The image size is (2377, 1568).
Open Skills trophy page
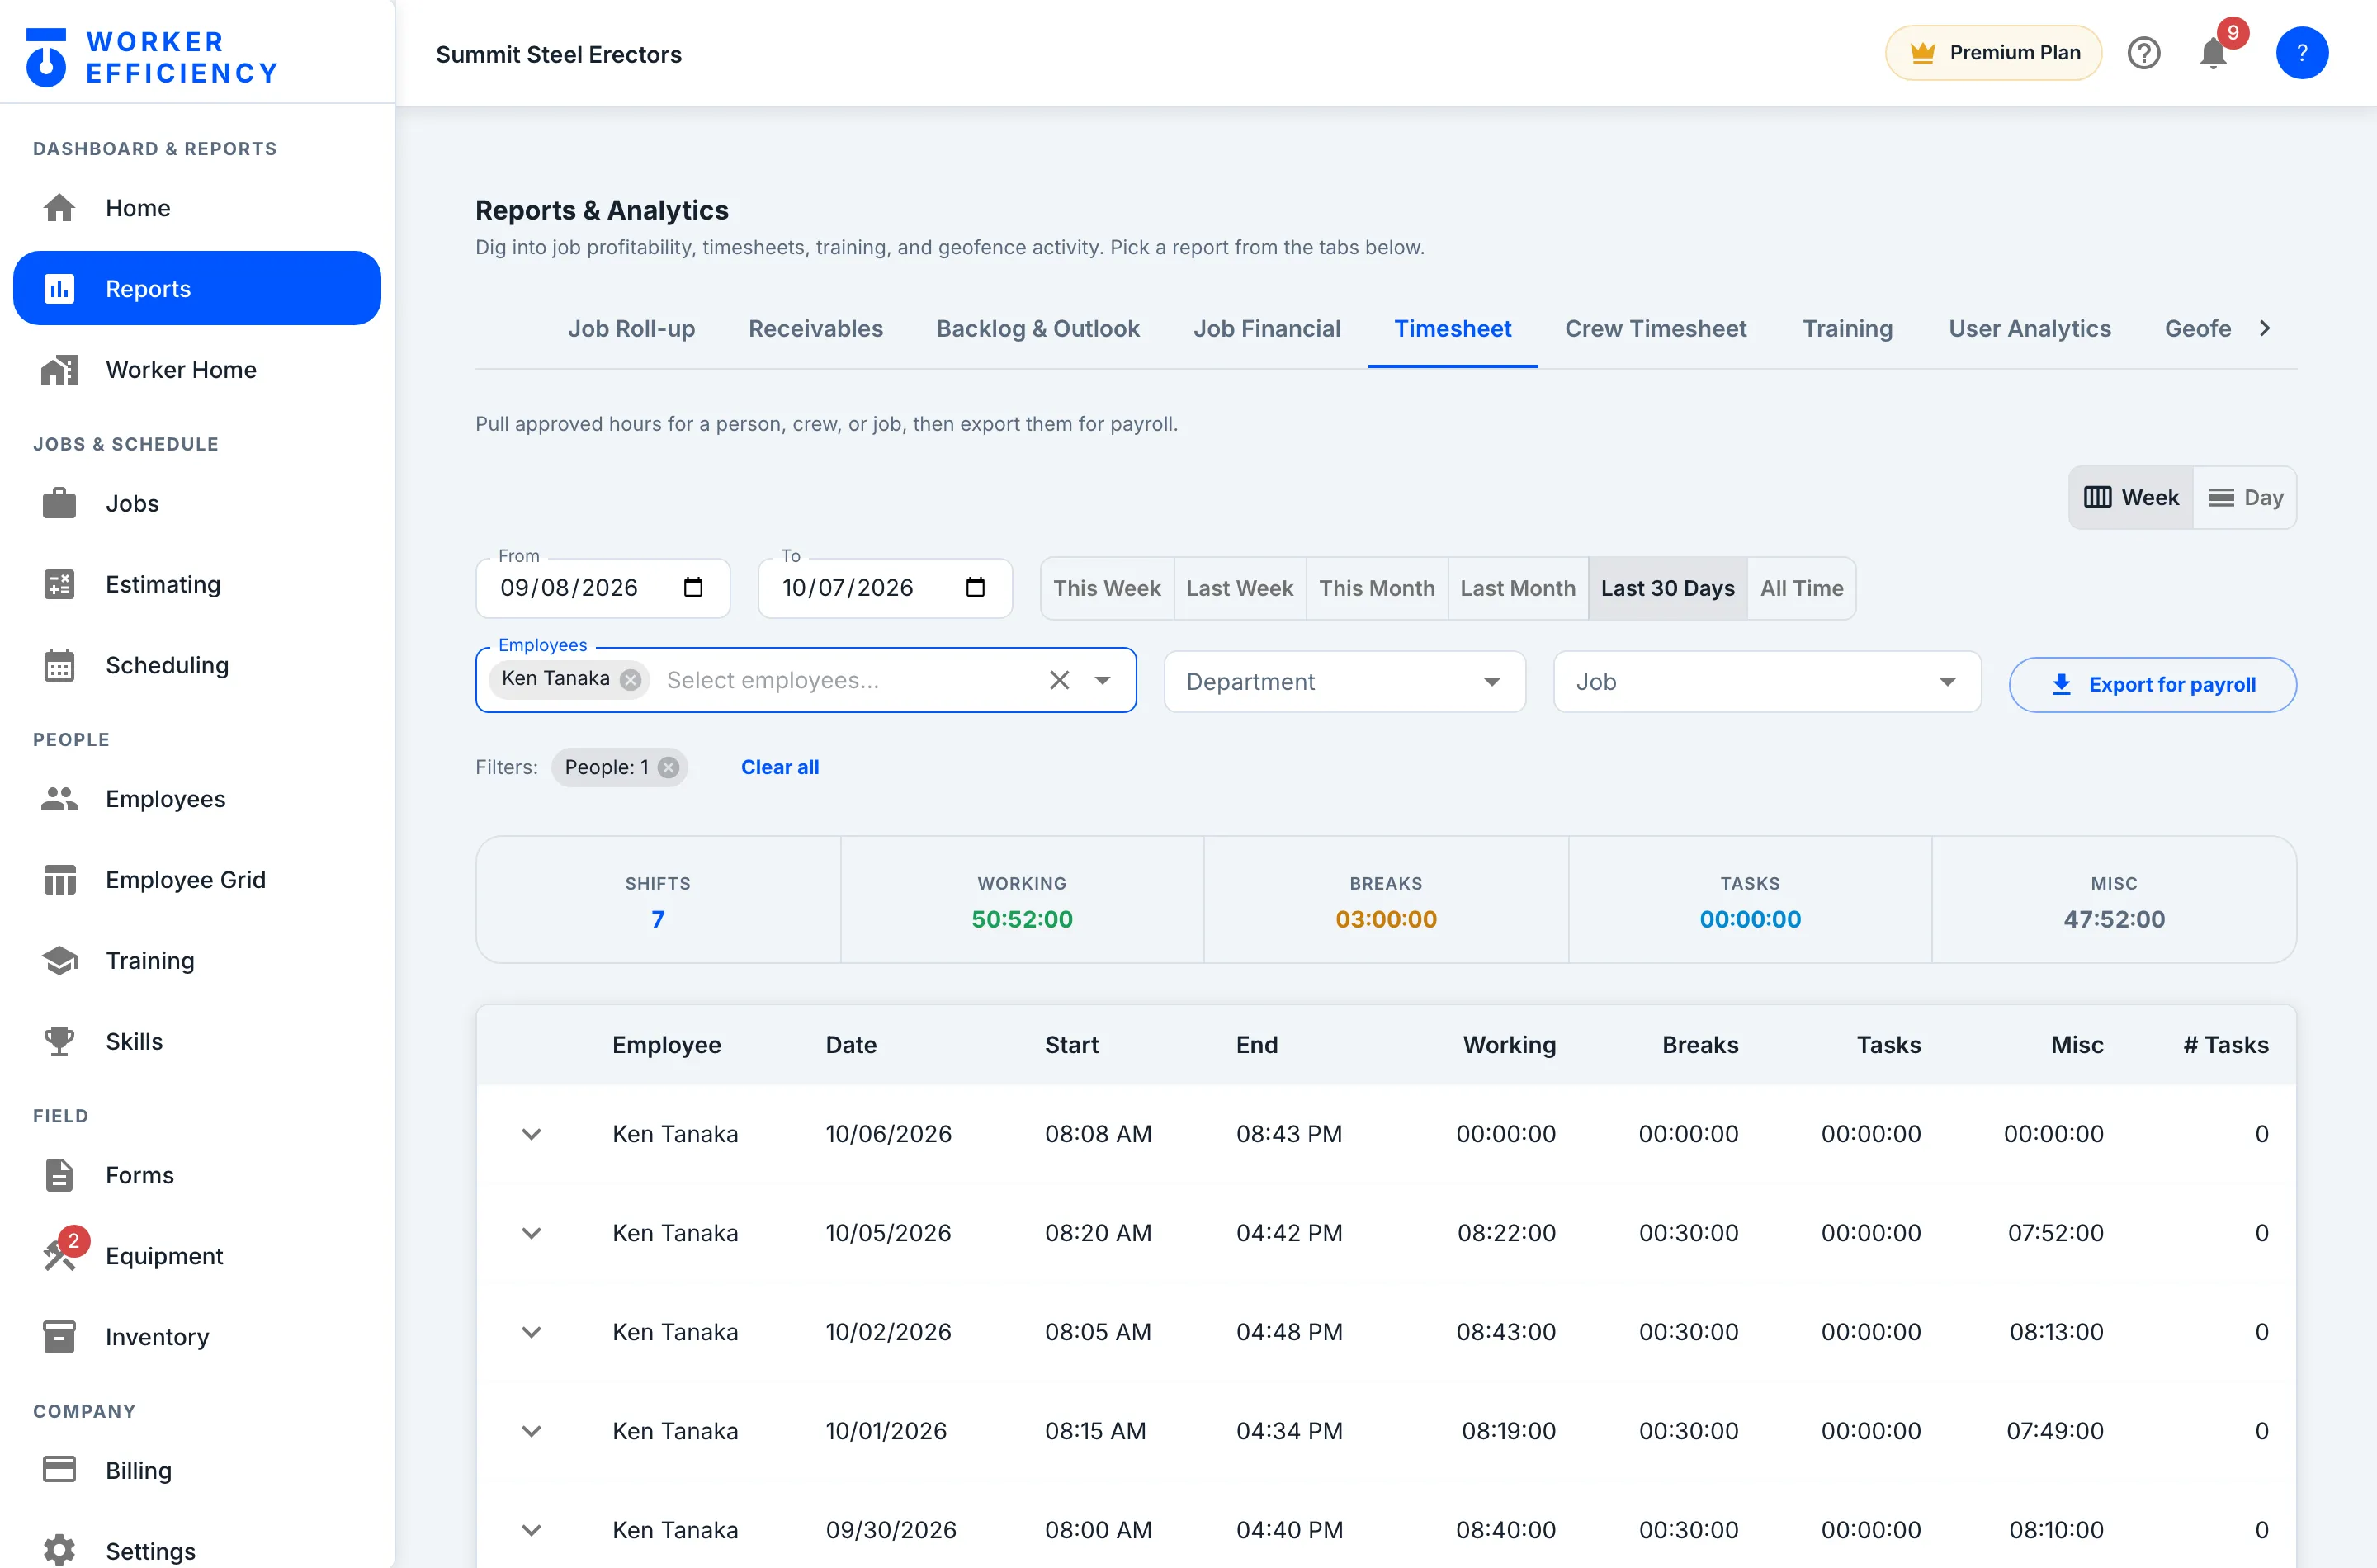[x=197, y=1041]
